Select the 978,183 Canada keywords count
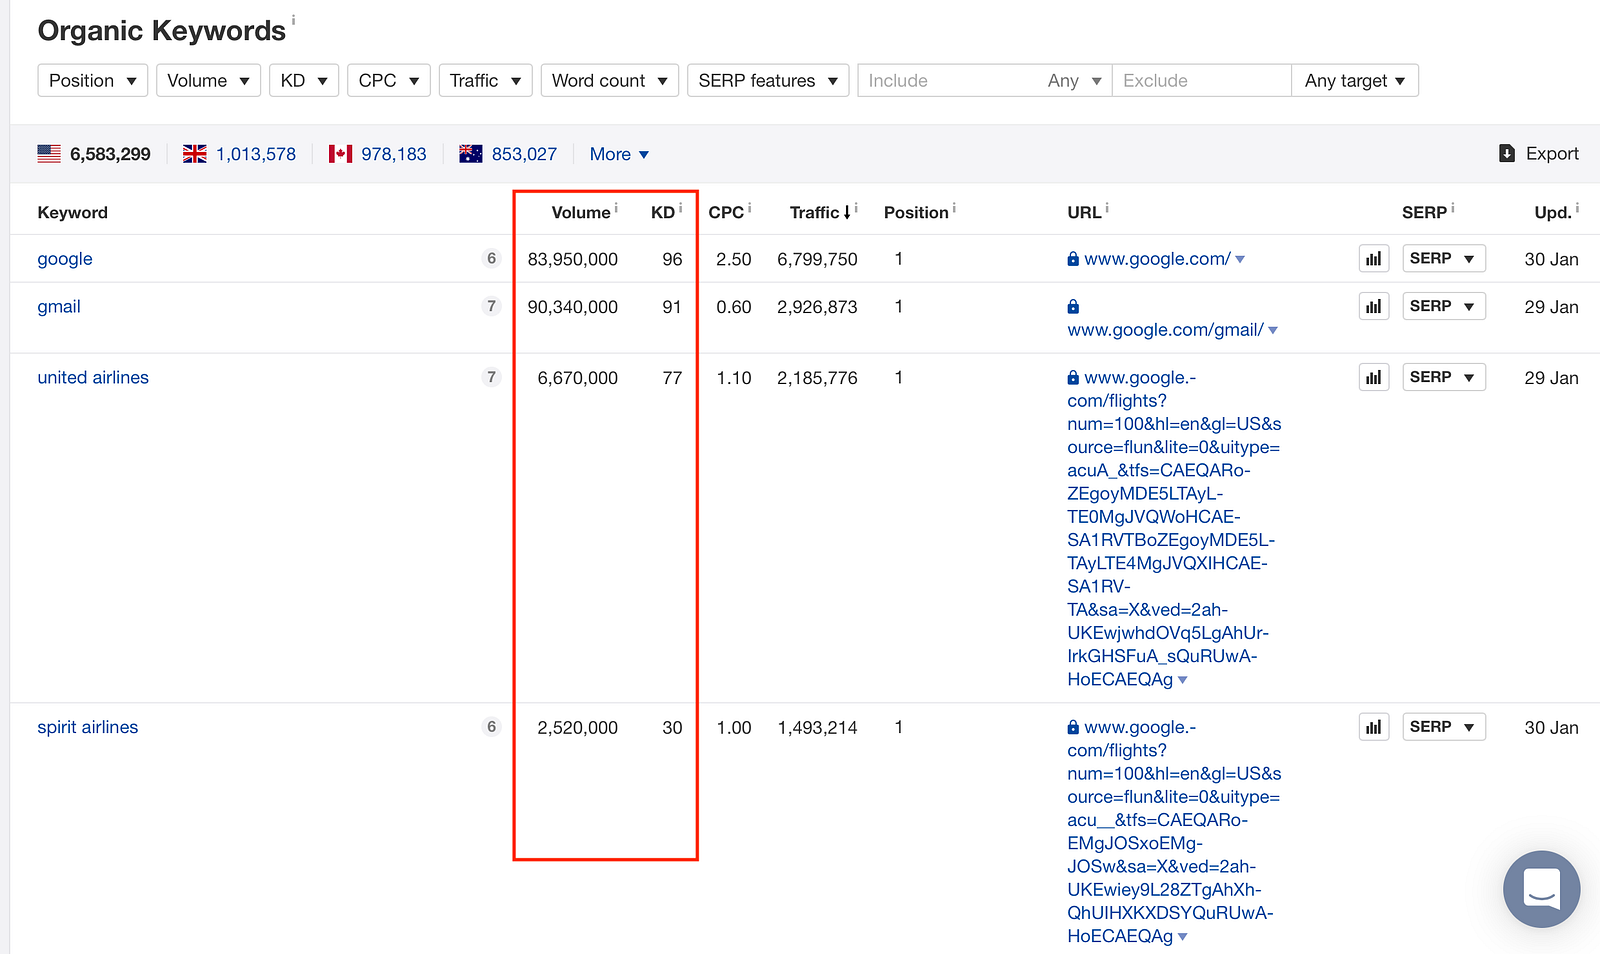Viewport: 1600px width, 954px height. [x=394, y=154]
